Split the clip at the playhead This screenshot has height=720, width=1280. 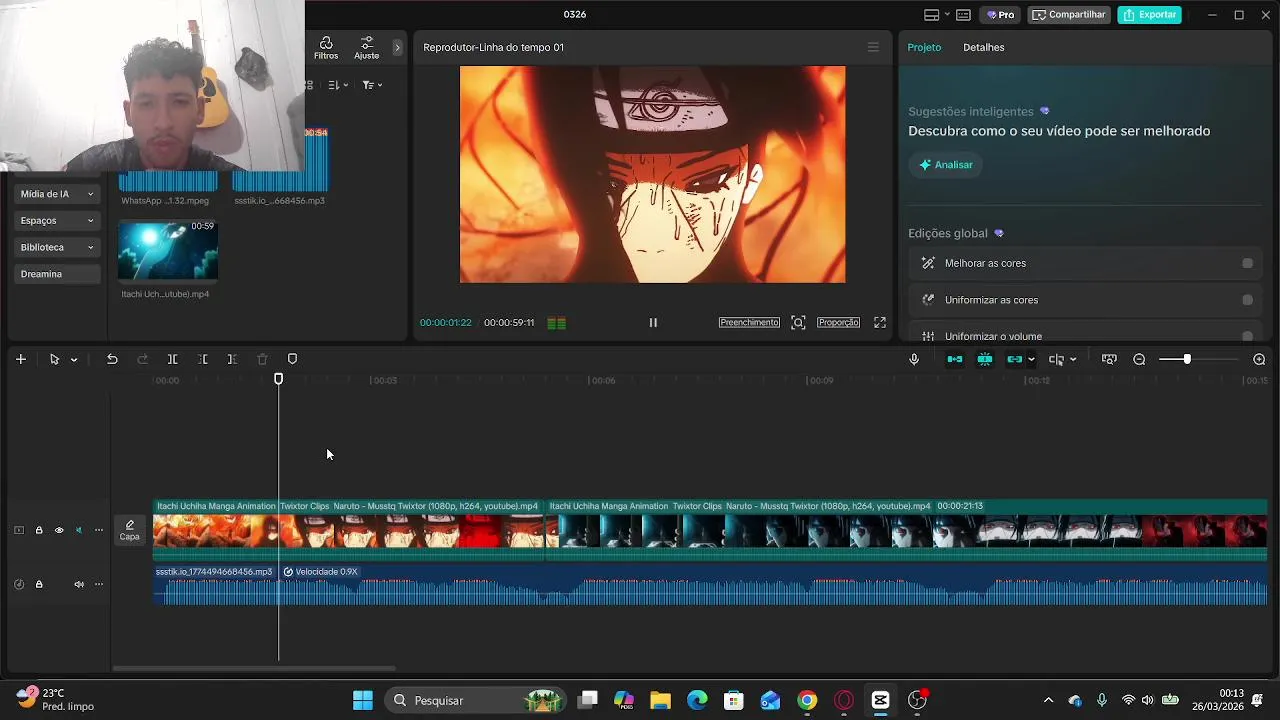[172, 359]
